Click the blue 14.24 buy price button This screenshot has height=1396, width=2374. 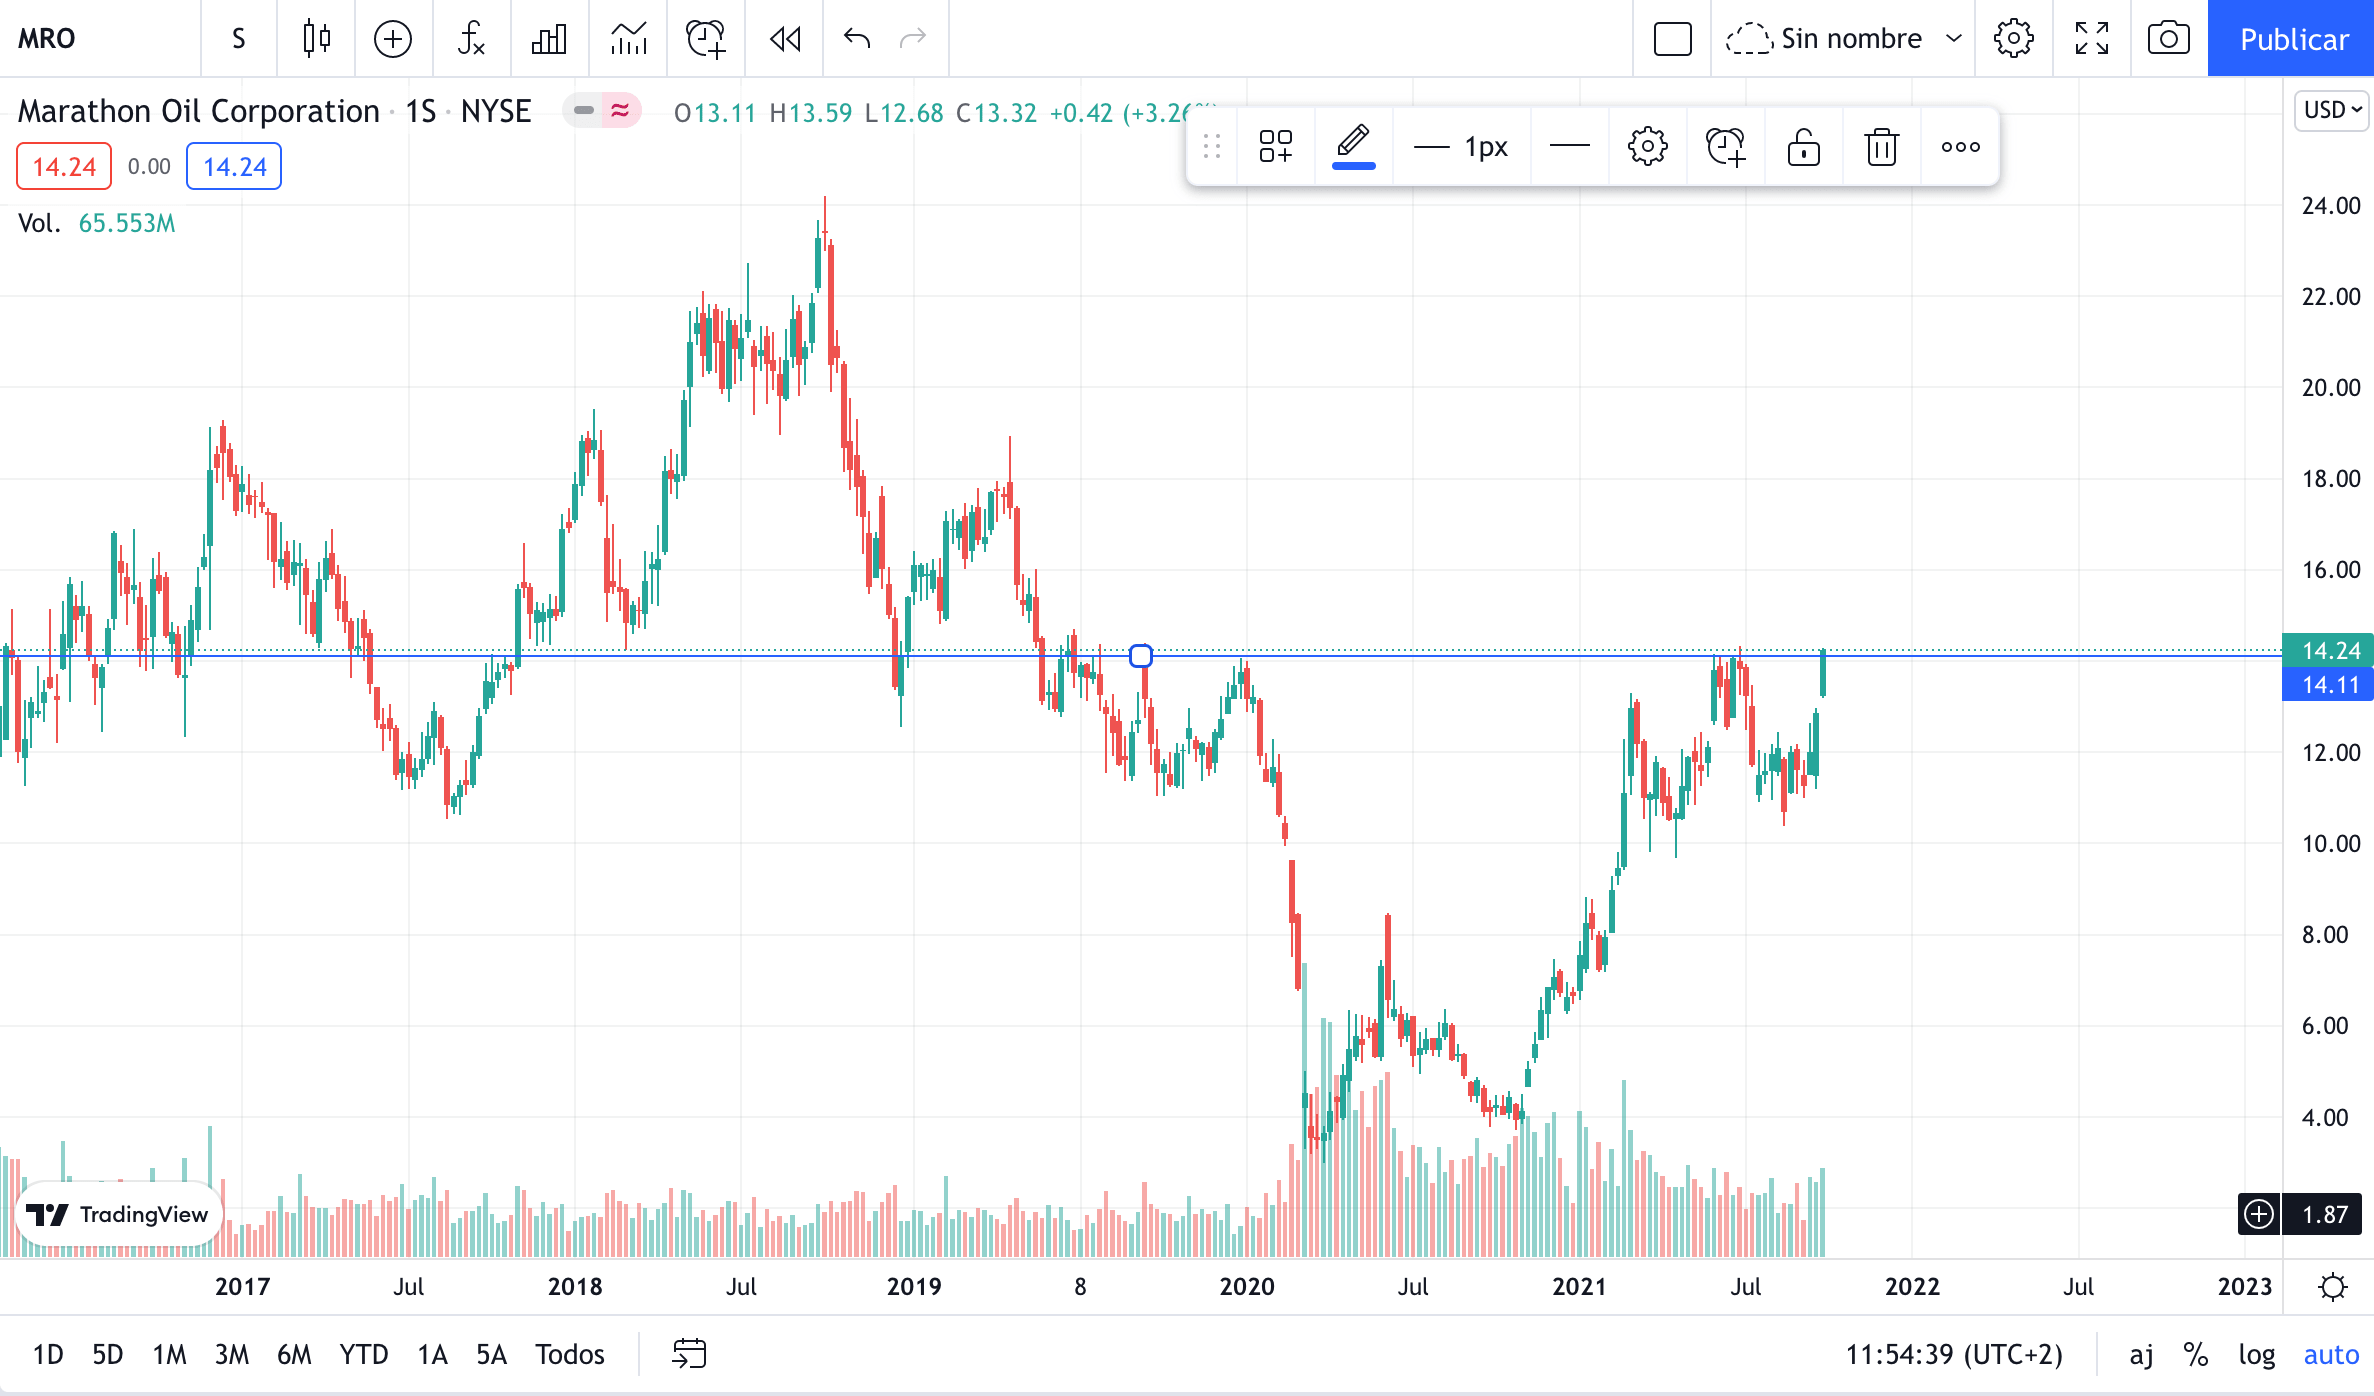tap(234, 166)
